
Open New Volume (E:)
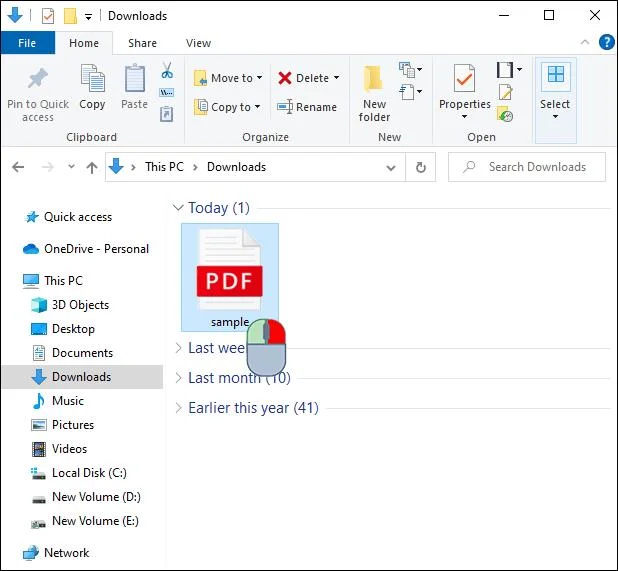click(85, 521)
